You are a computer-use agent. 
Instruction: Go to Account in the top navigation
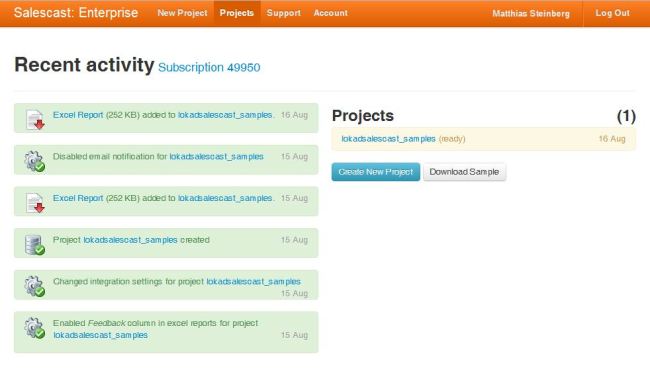click(331, 13)
